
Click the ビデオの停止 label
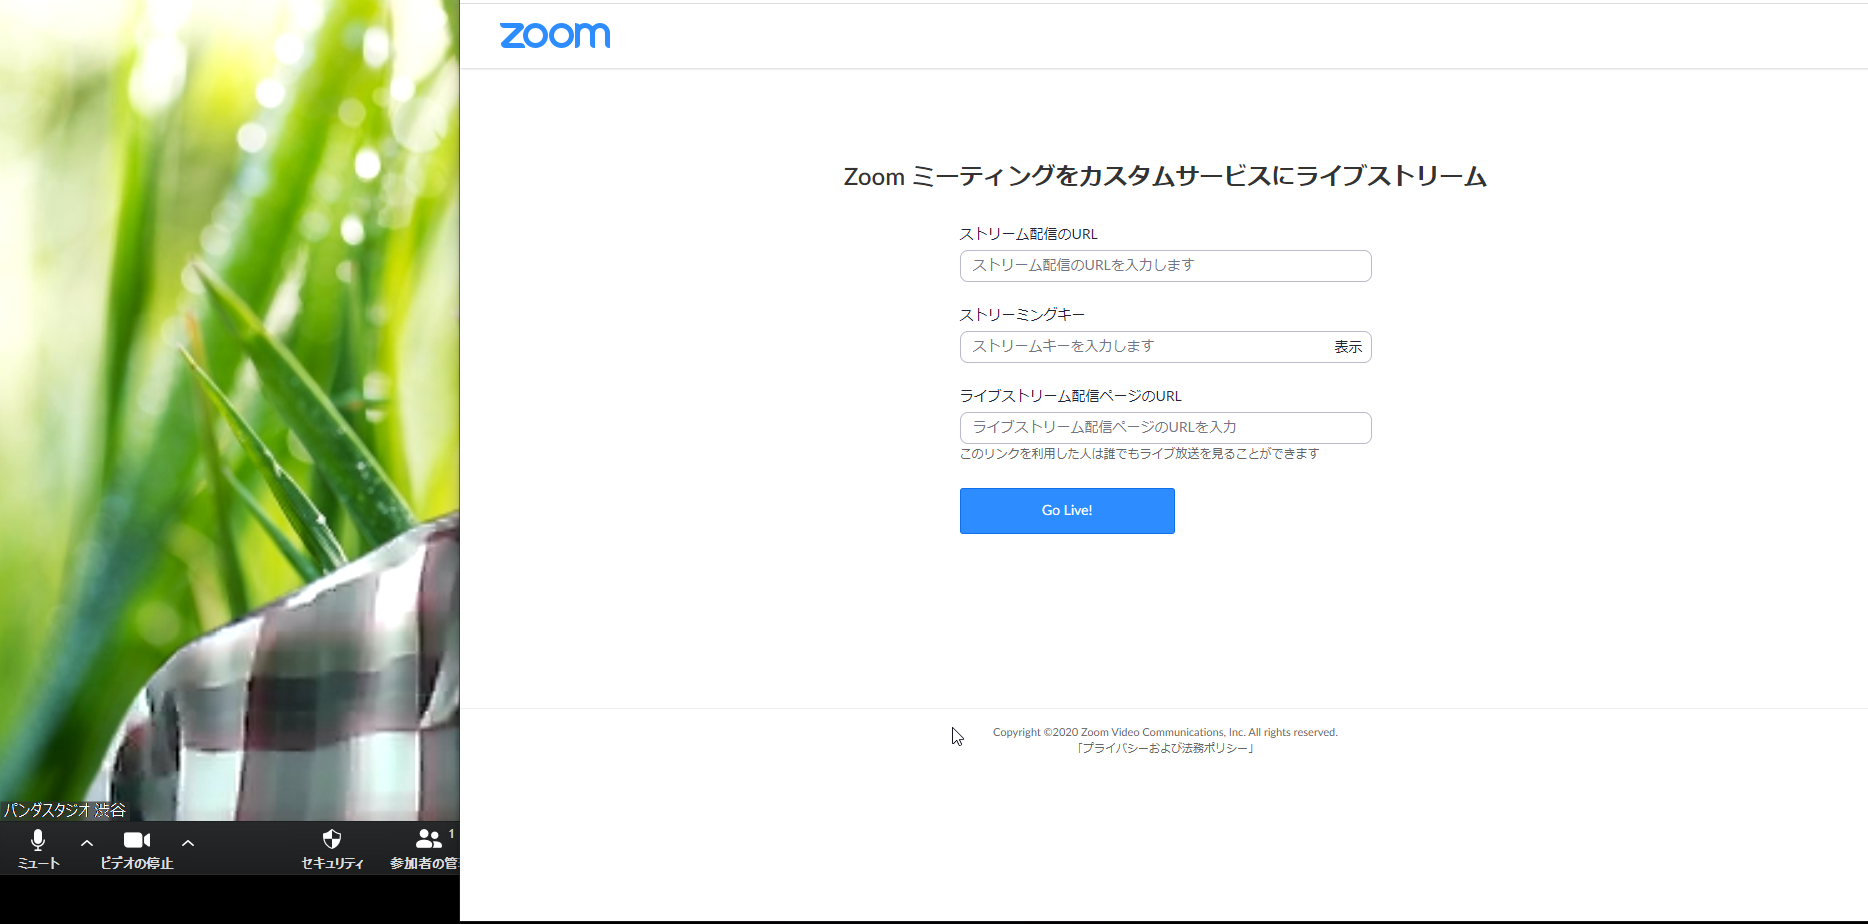[137, 863]
